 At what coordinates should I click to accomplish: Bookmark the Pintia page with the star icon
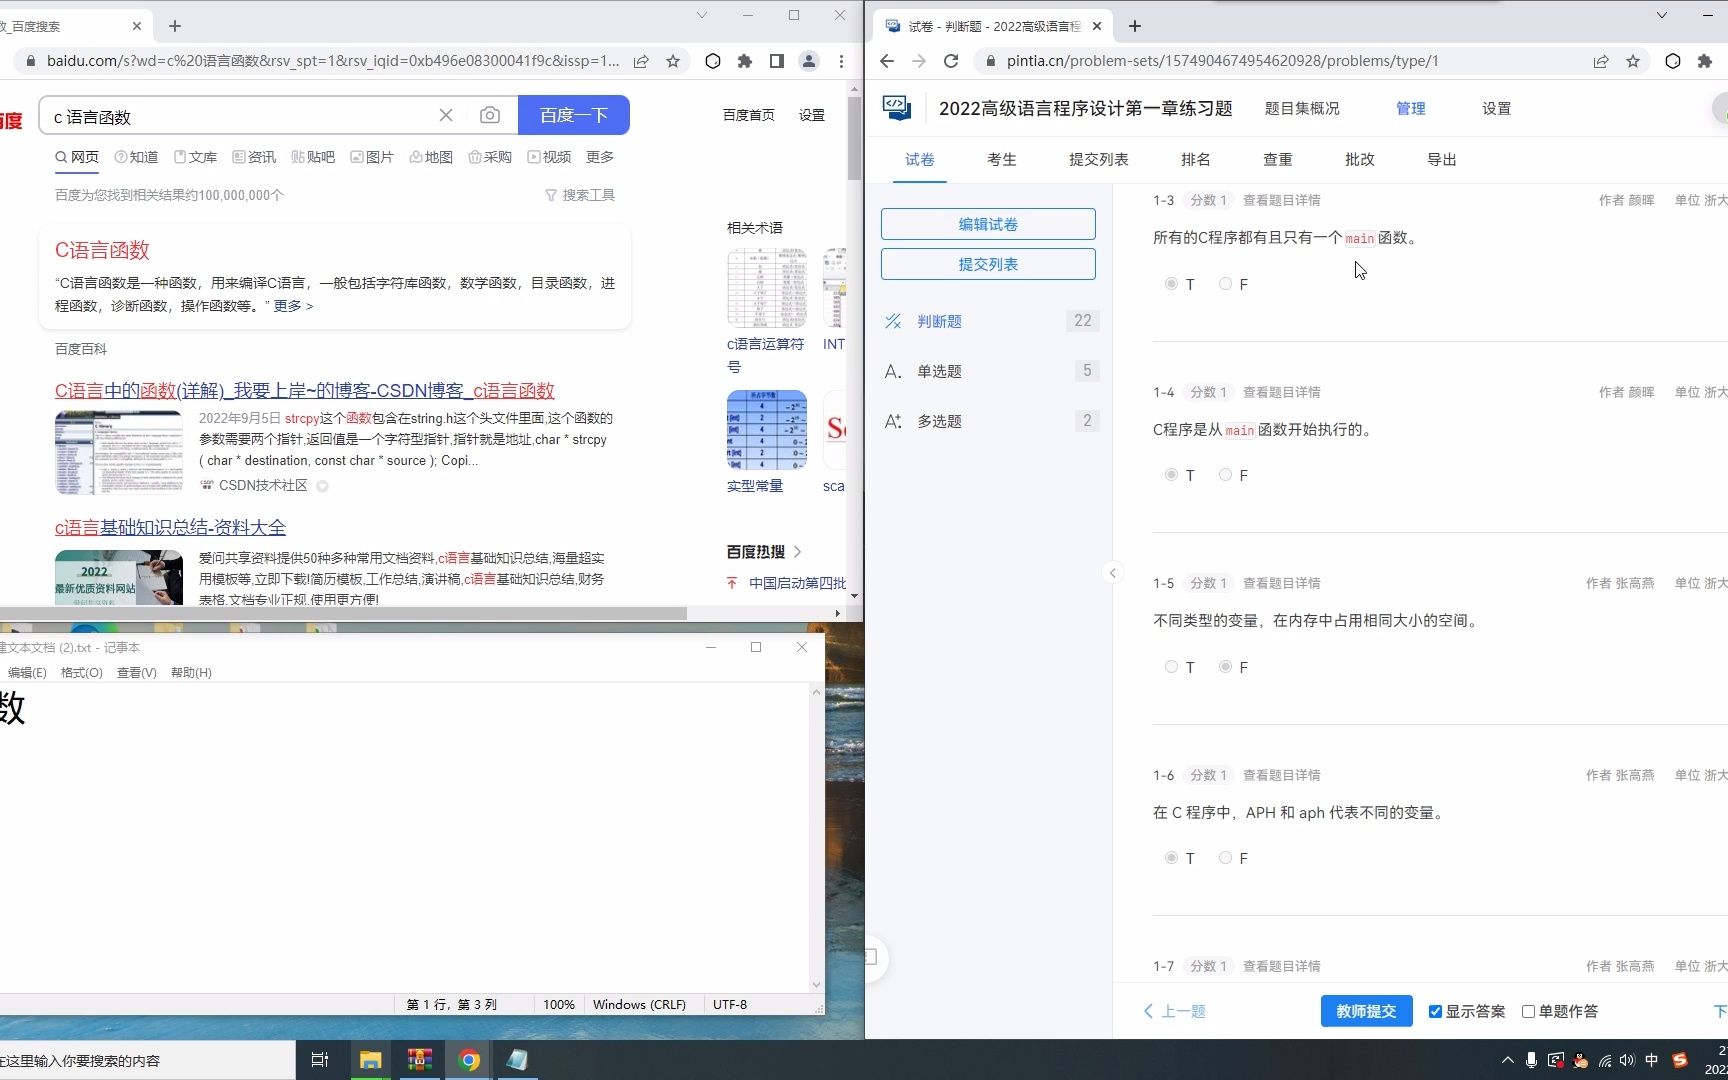pos(1633,61)
